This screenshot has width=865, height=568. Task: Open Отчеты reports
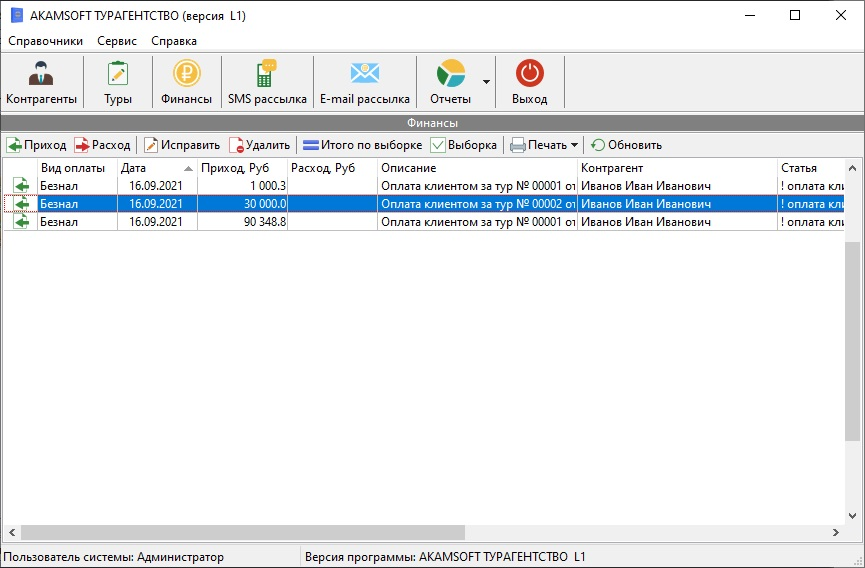(x=450, y=82)
